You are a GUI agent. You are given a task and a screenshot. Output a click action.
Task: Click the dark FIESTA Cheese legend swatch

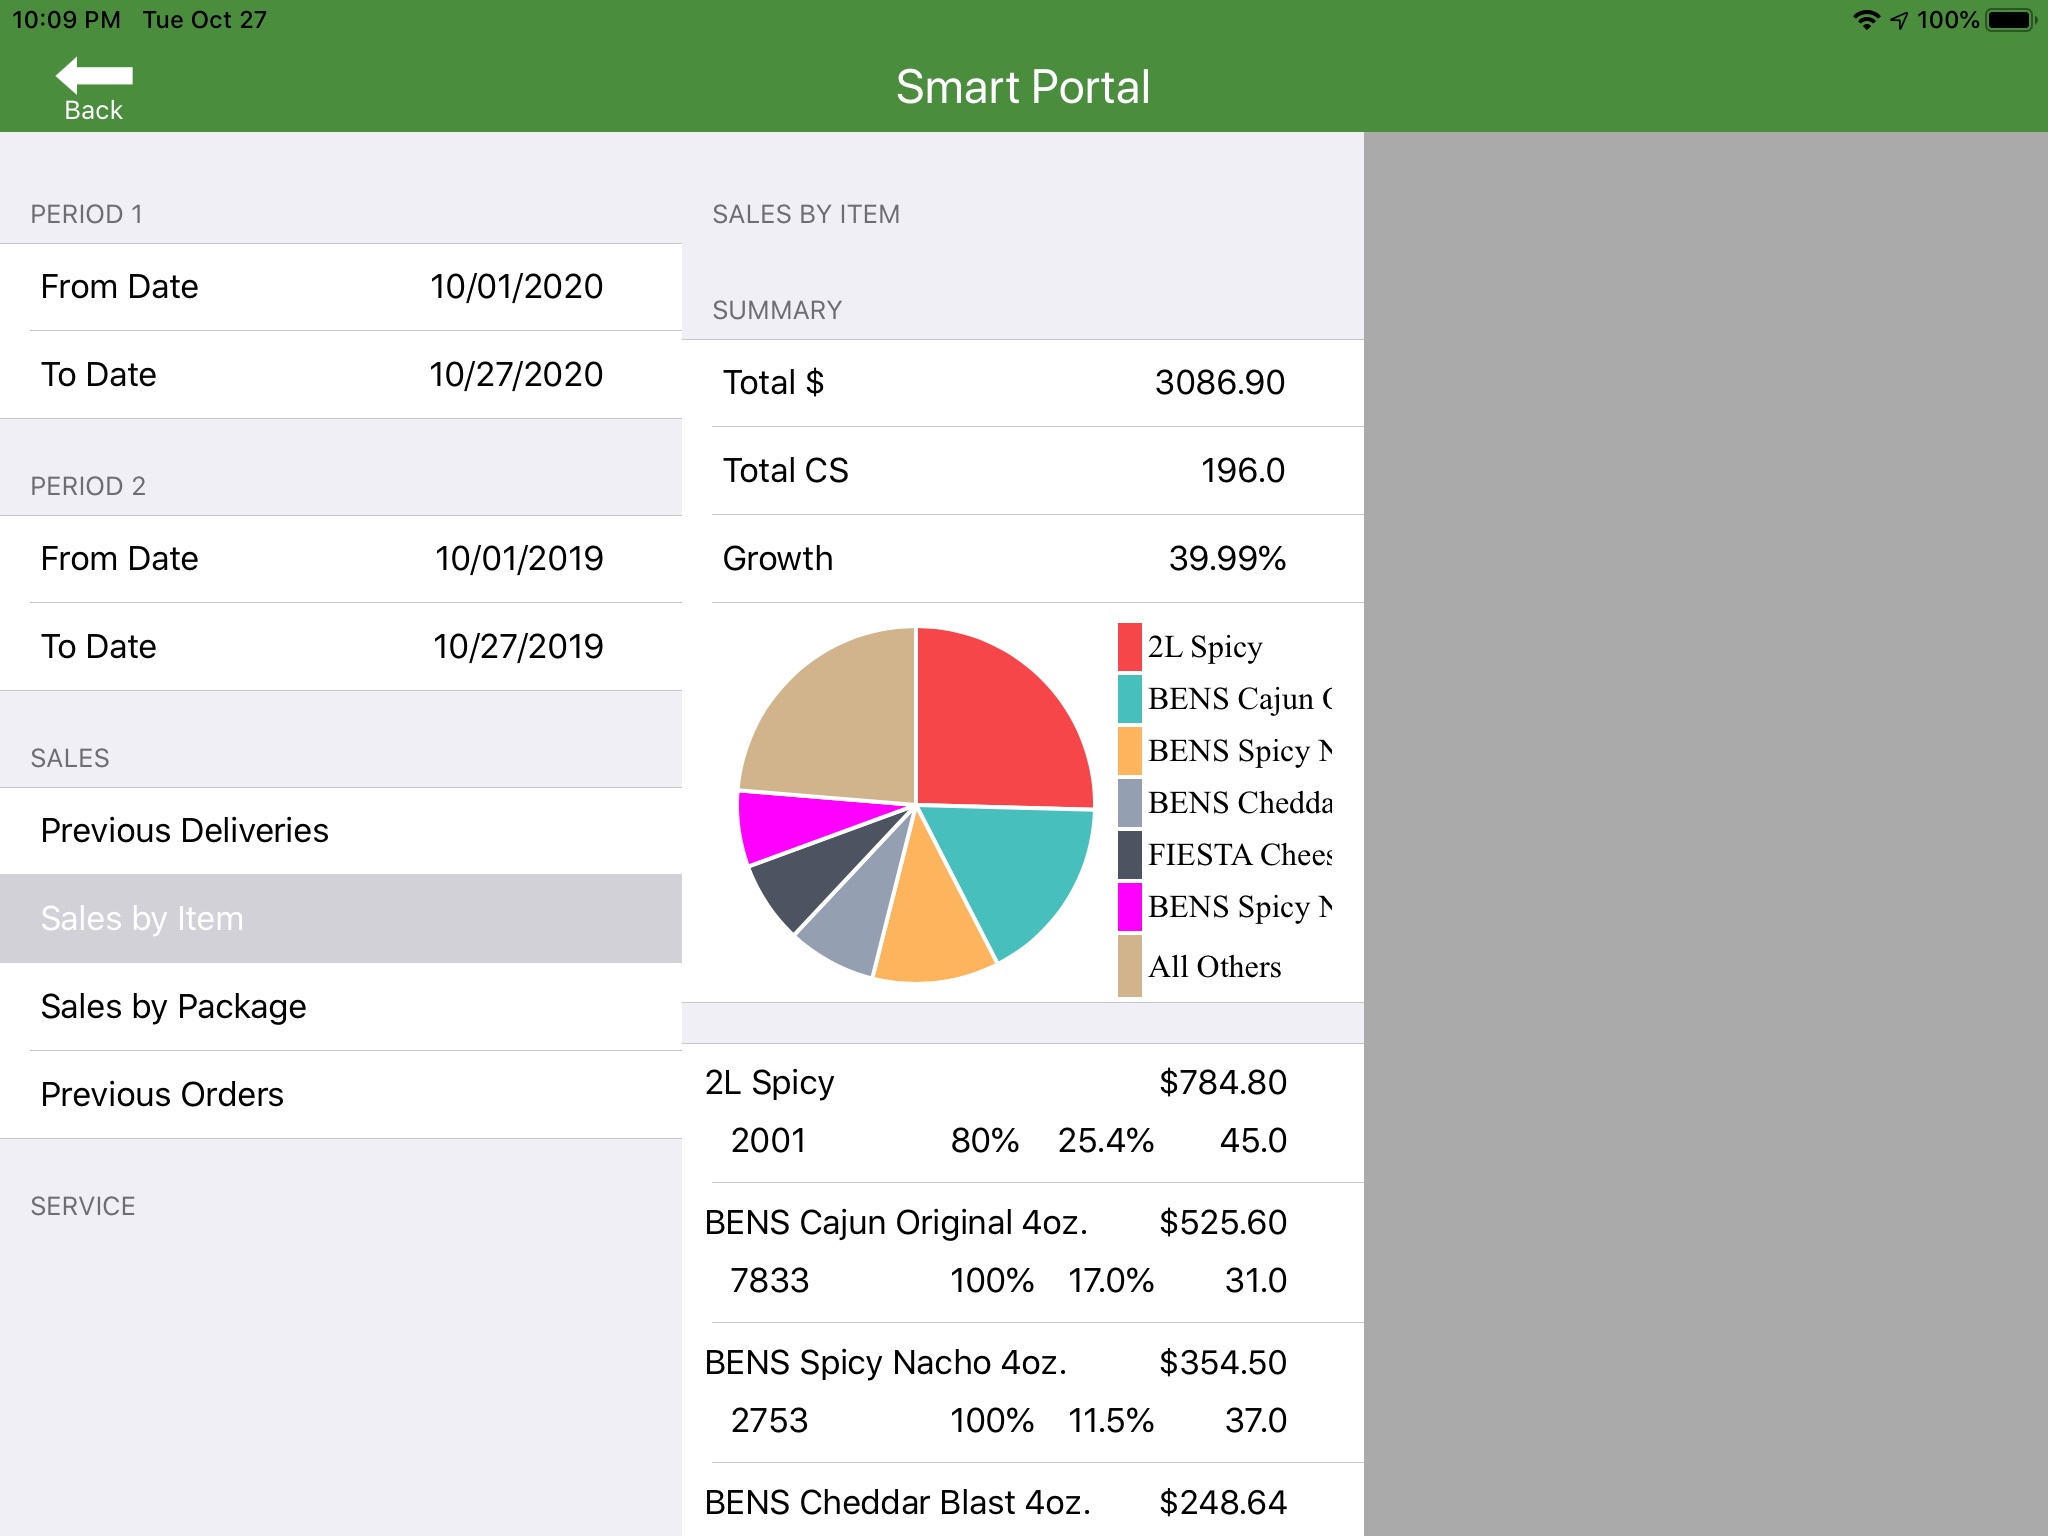[x=1129, y=855]
